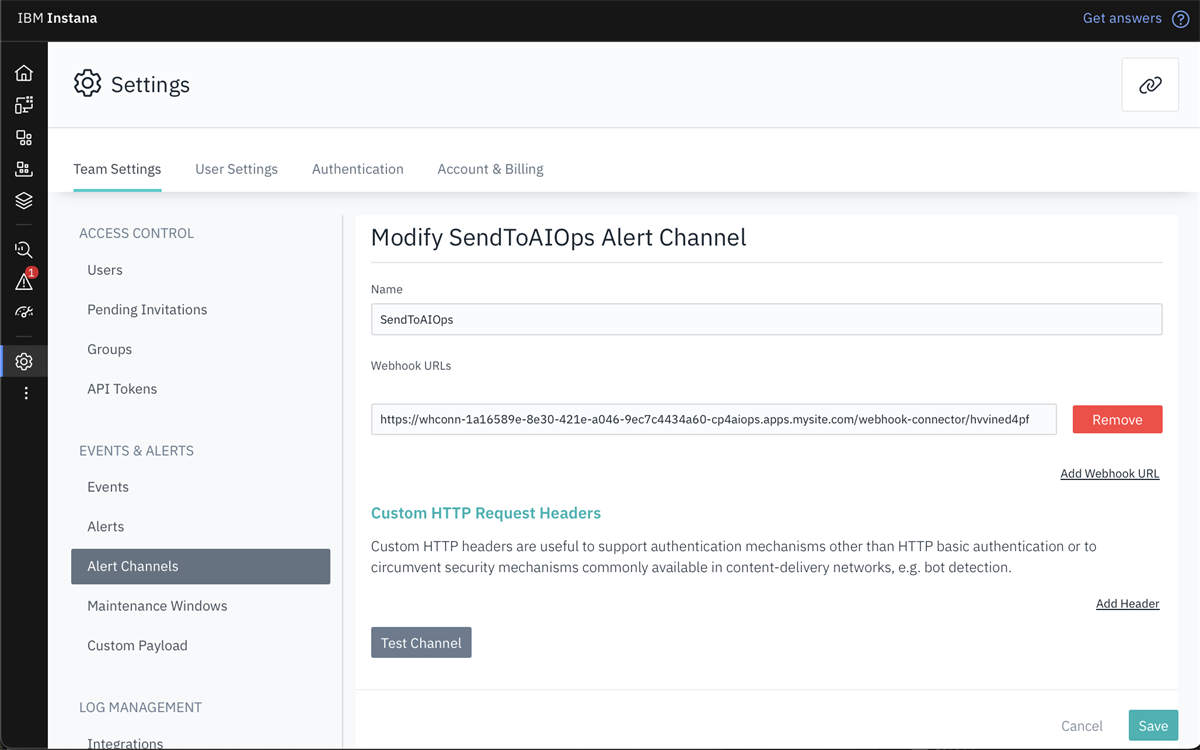Open the Events warning icon with badge

(x=24, y=281)
